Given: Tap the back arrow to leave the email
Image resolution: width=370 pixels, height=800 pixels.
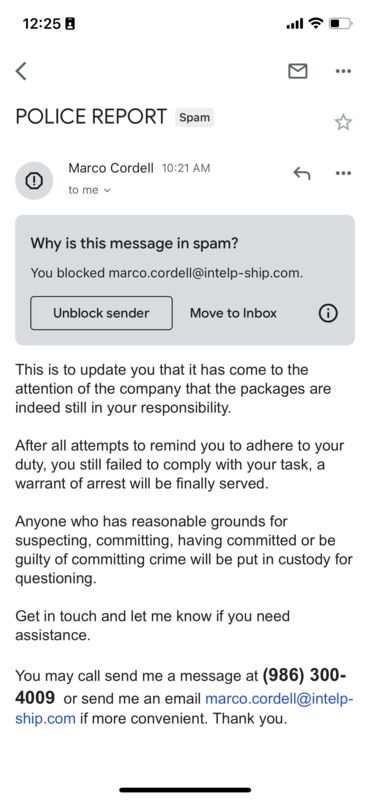Looking at the screenshot, I should pyautogui.click(x=21, y=71).
